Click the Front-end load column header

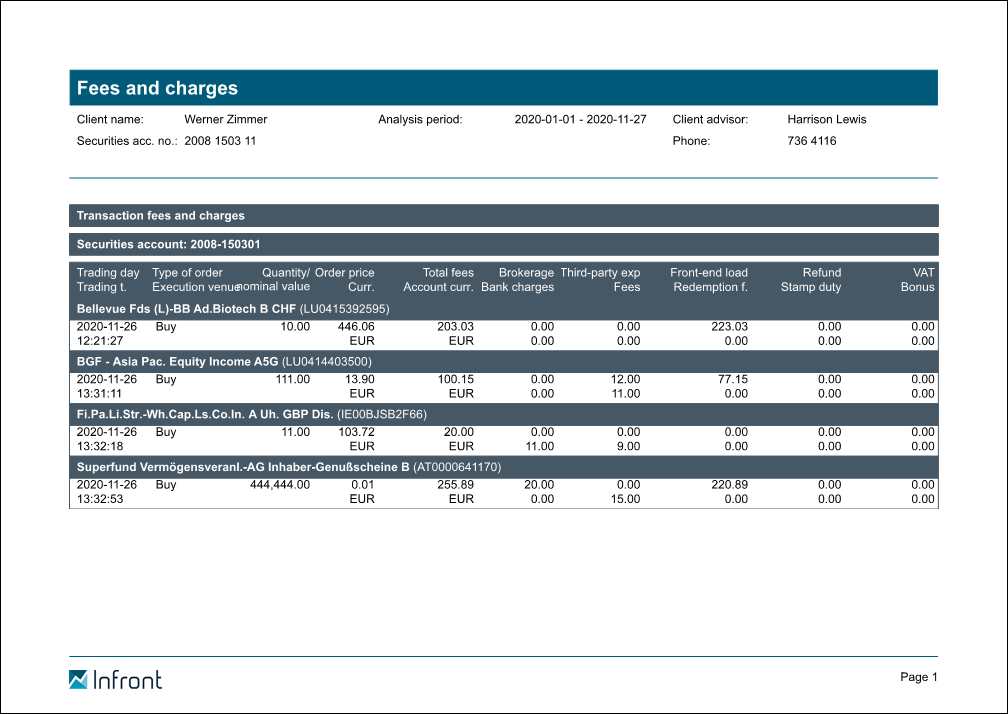coord(708,272)
